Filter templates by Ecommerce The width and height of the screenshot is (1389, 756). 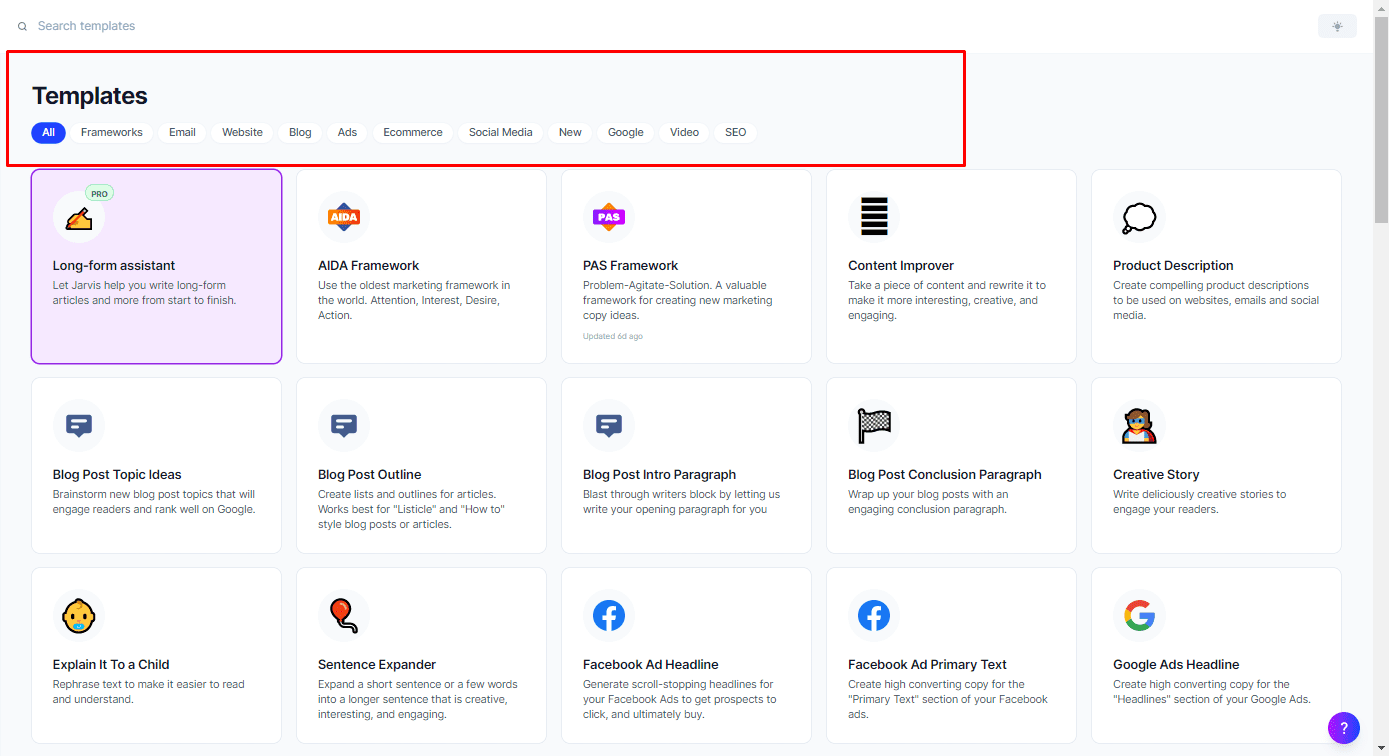413,132
